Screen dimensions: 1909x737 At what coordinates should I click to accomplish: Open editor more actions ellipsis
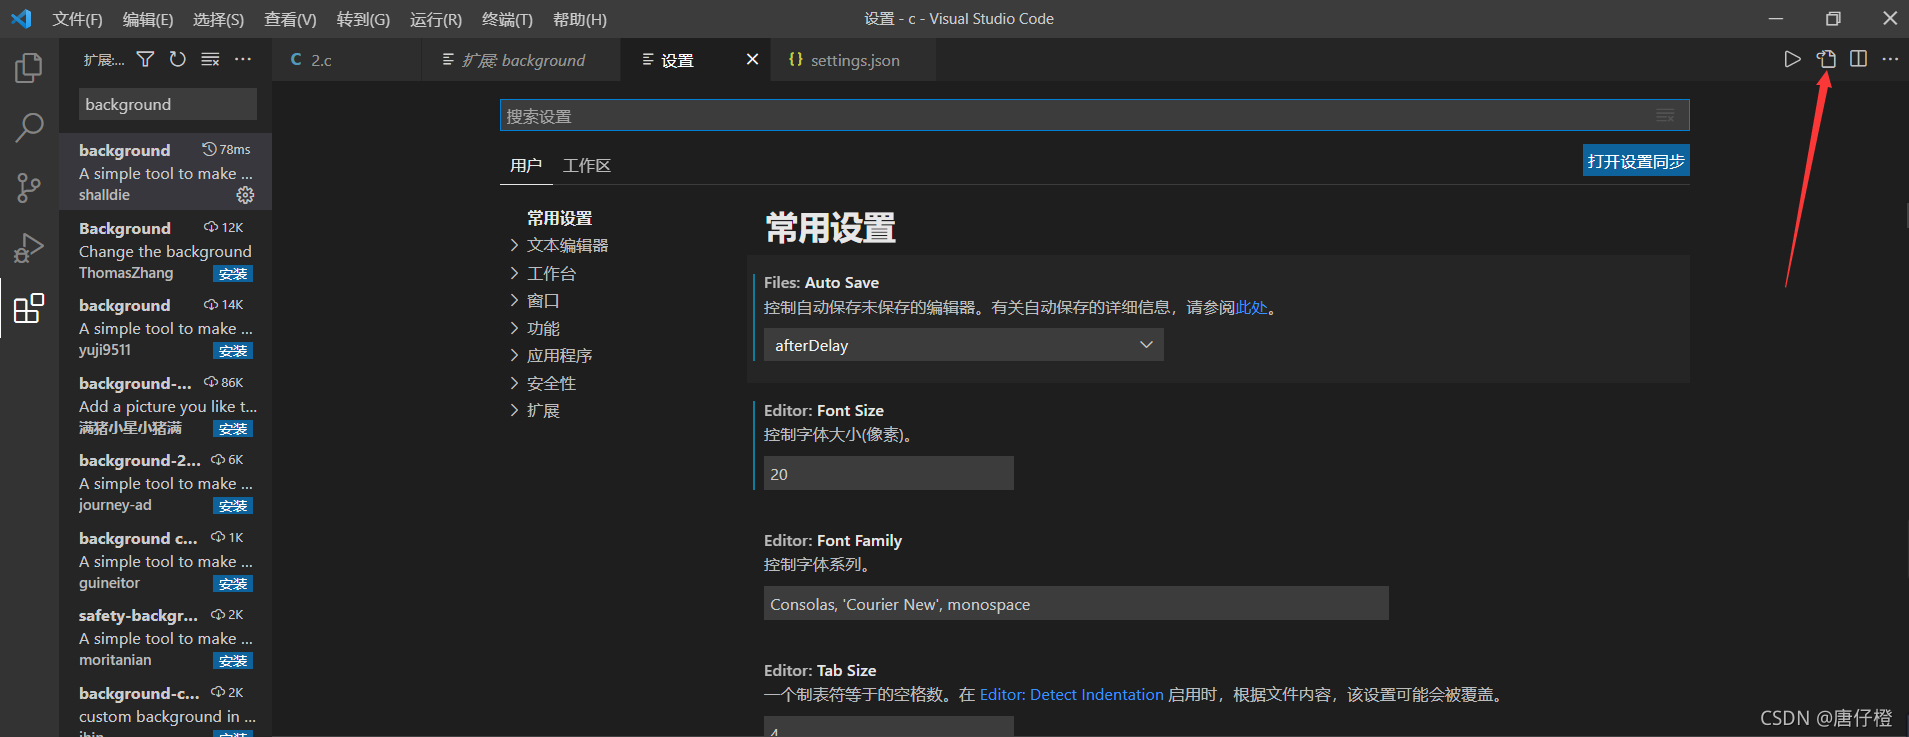click(x=1890, y=59)
